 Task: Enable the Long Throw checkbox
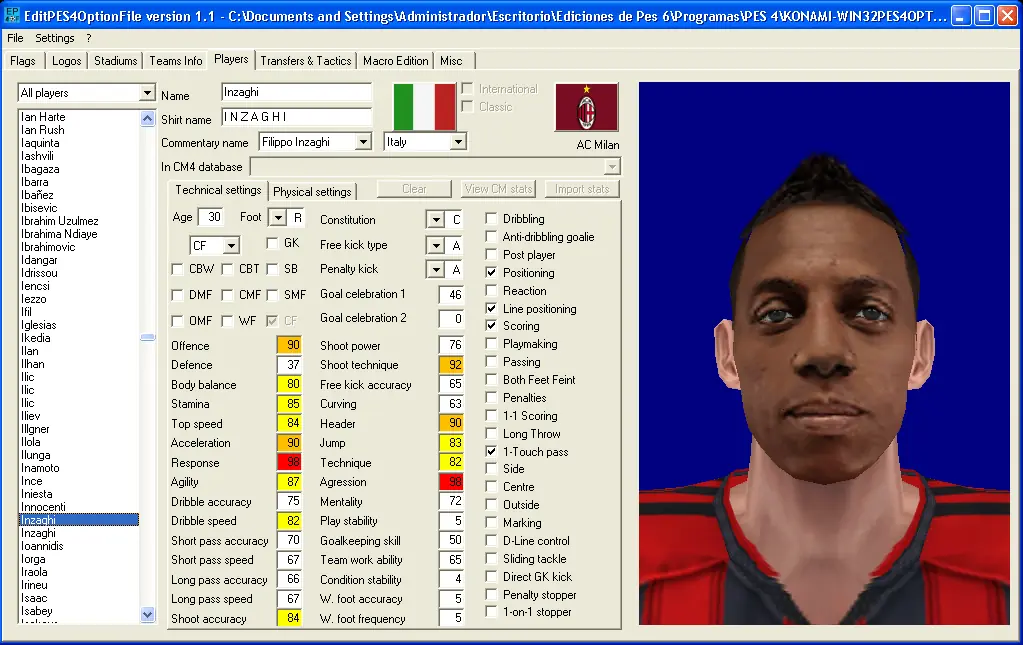click(x=492, y=433)
